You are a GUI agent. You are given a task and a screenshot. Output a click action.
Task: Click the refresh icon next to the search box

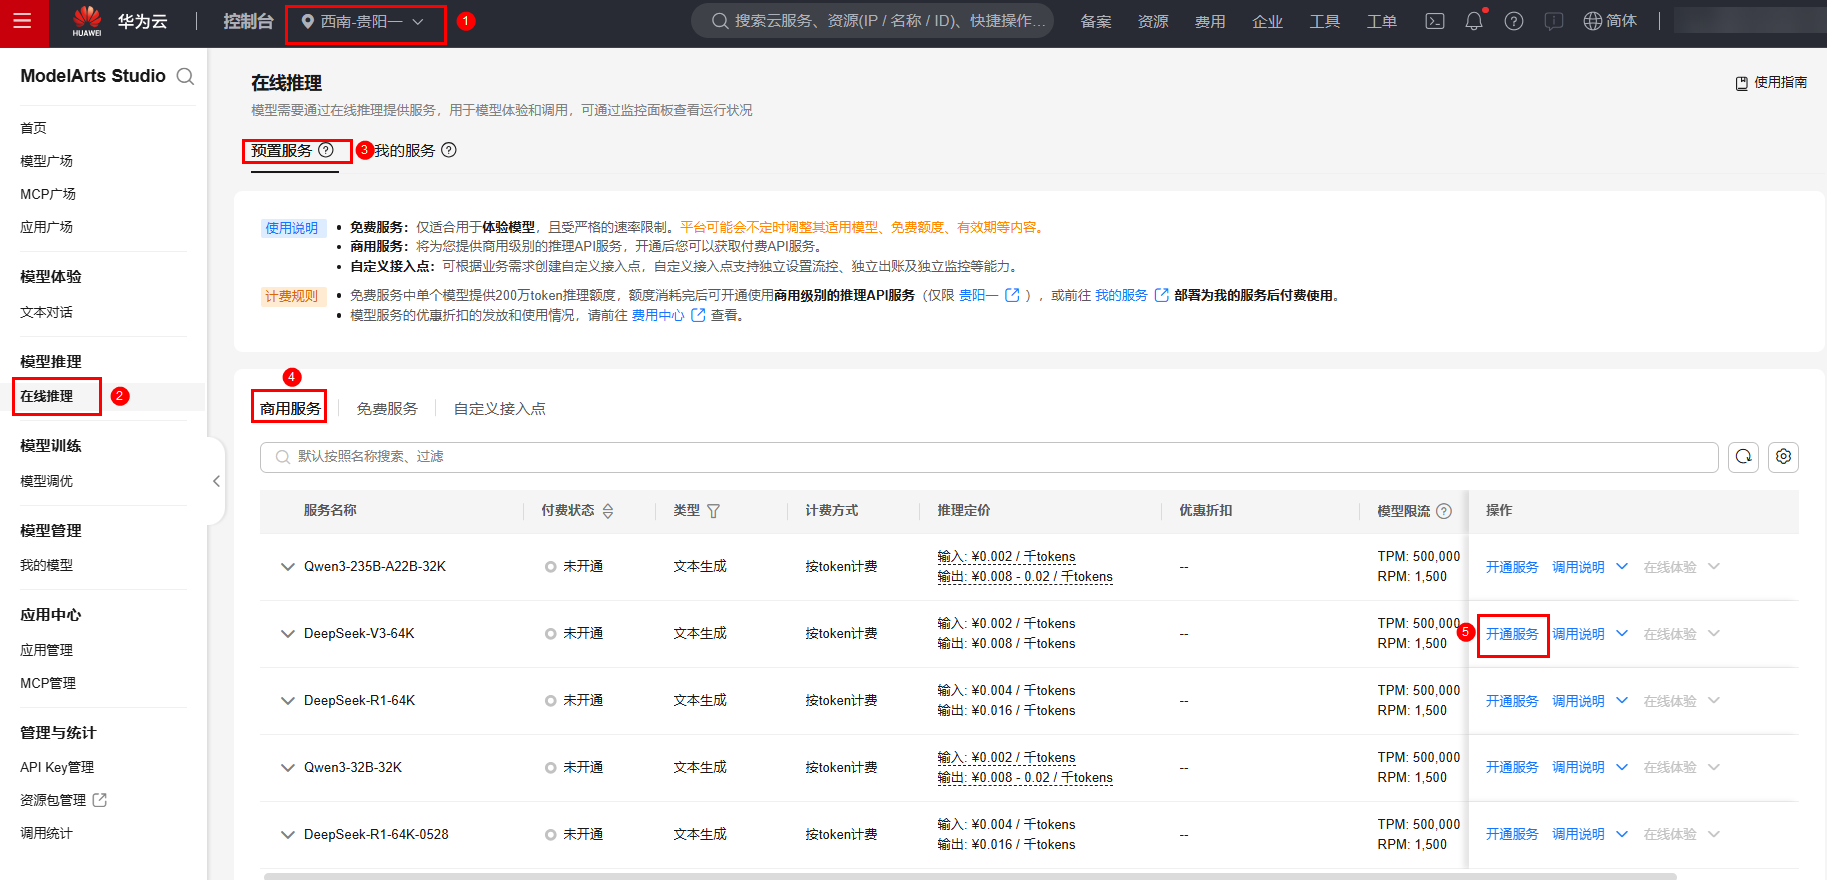(1744, 457)
